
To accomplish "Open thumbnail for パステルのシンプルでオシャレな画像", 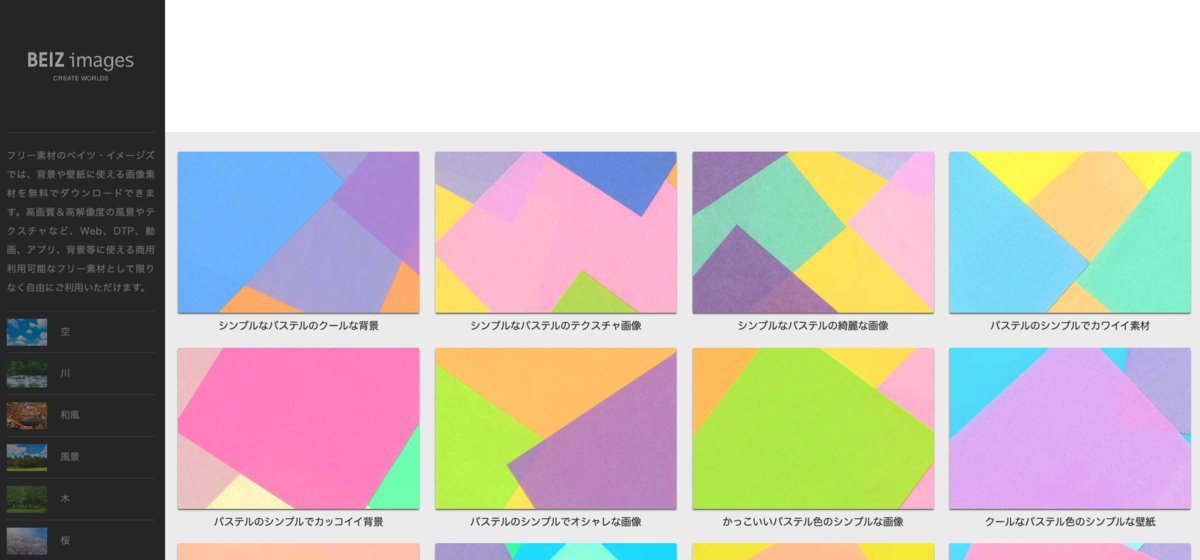I will (x=556, y=429).
